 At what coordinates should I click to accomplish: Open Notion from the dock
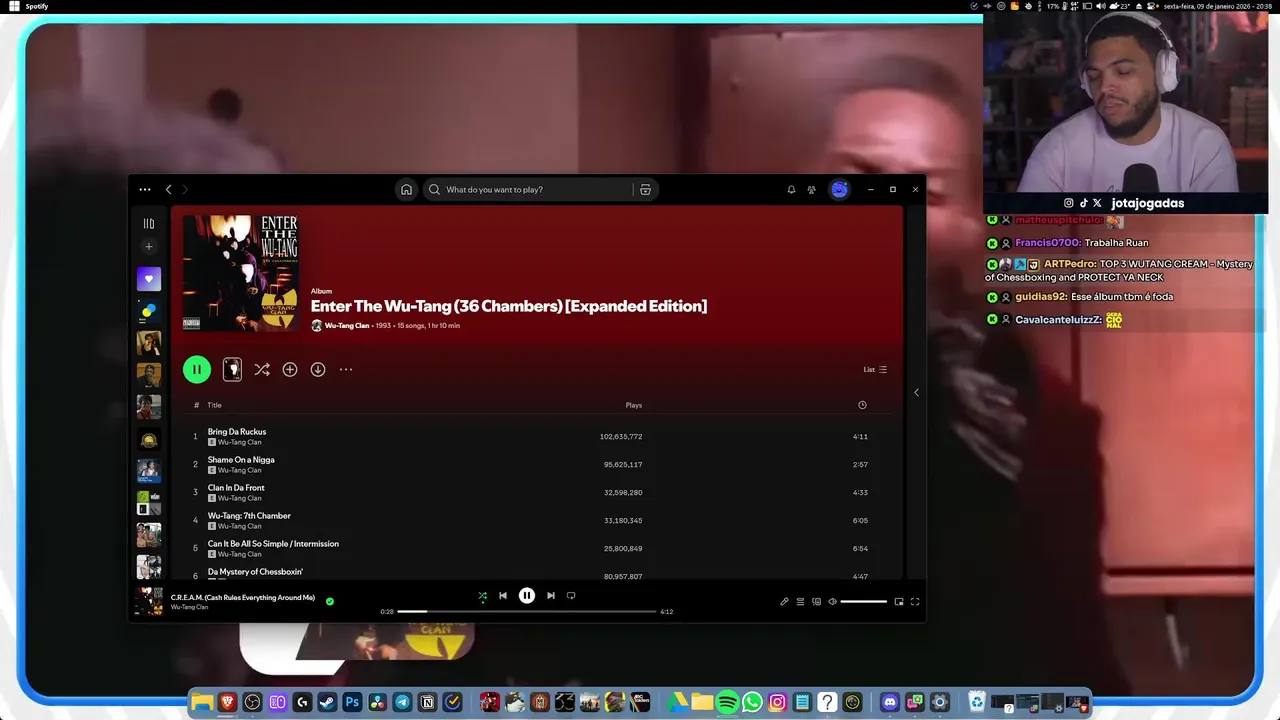pyautogui.click(x=427, y=703)
